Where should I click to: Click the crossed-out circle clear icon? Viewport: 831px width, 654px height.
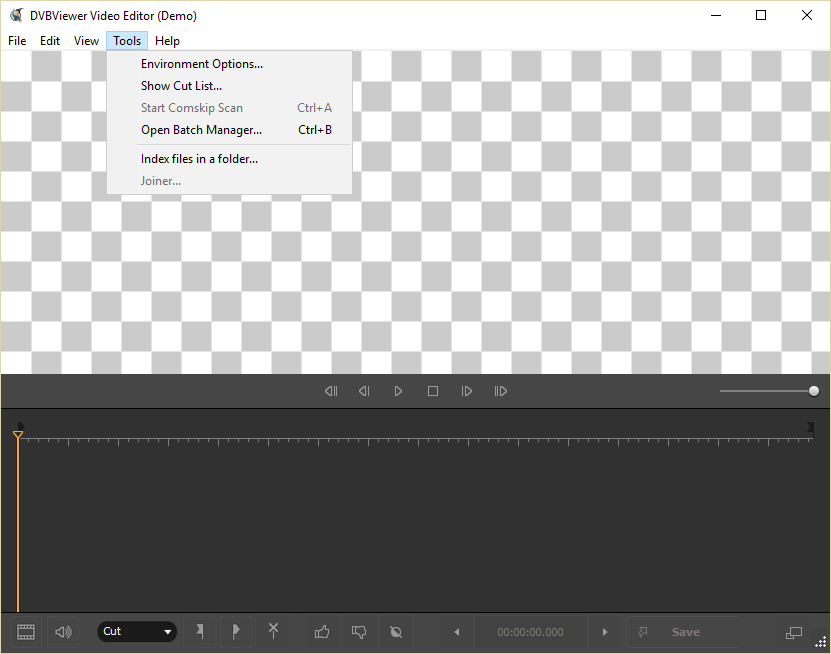pos(396,632)
